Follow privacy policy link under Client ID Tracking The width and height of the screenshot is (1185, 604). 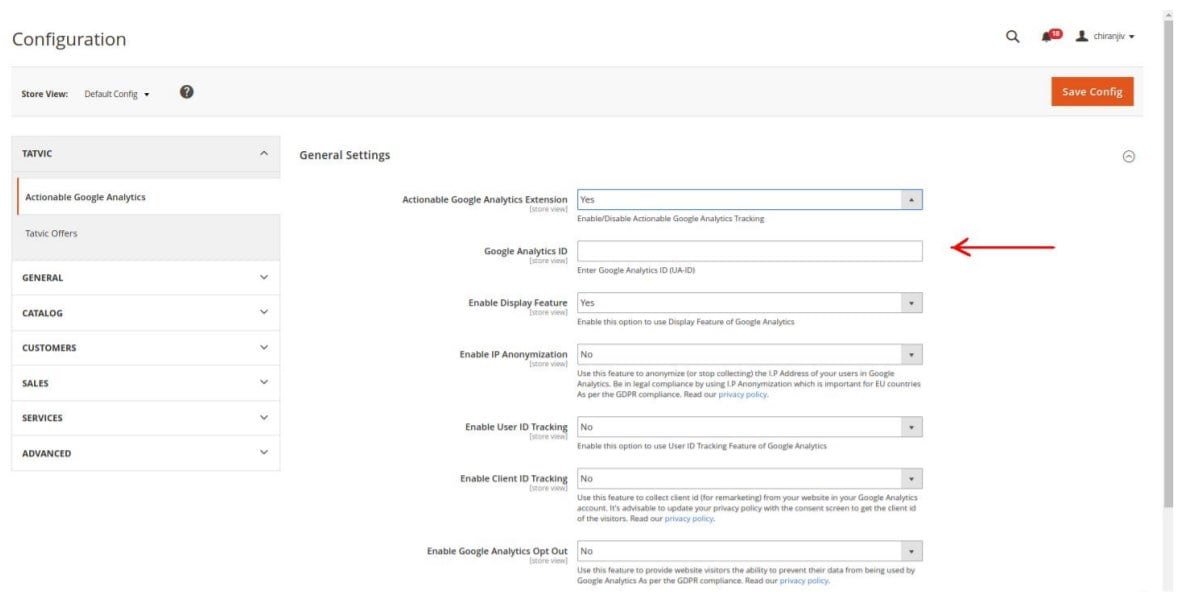tap(689, 519)
